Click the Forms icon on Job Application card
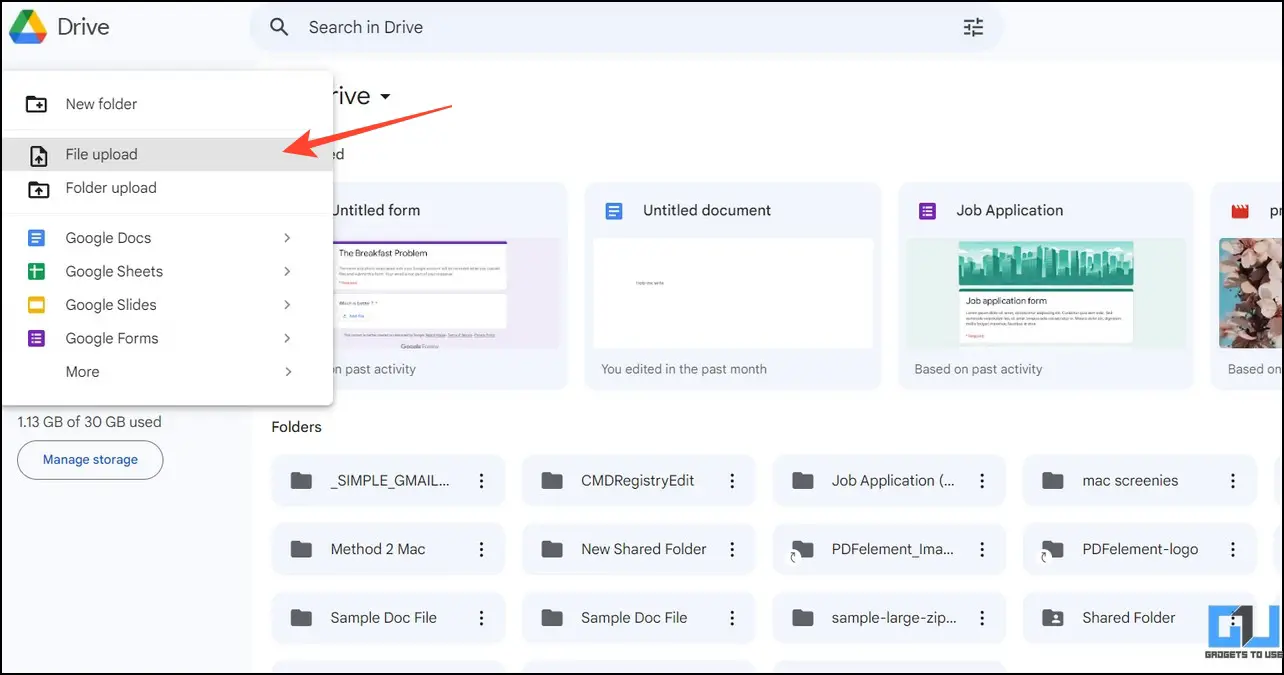Image resolution: width=1284 pixels, height=675 pixels. (x=927, y=211)
